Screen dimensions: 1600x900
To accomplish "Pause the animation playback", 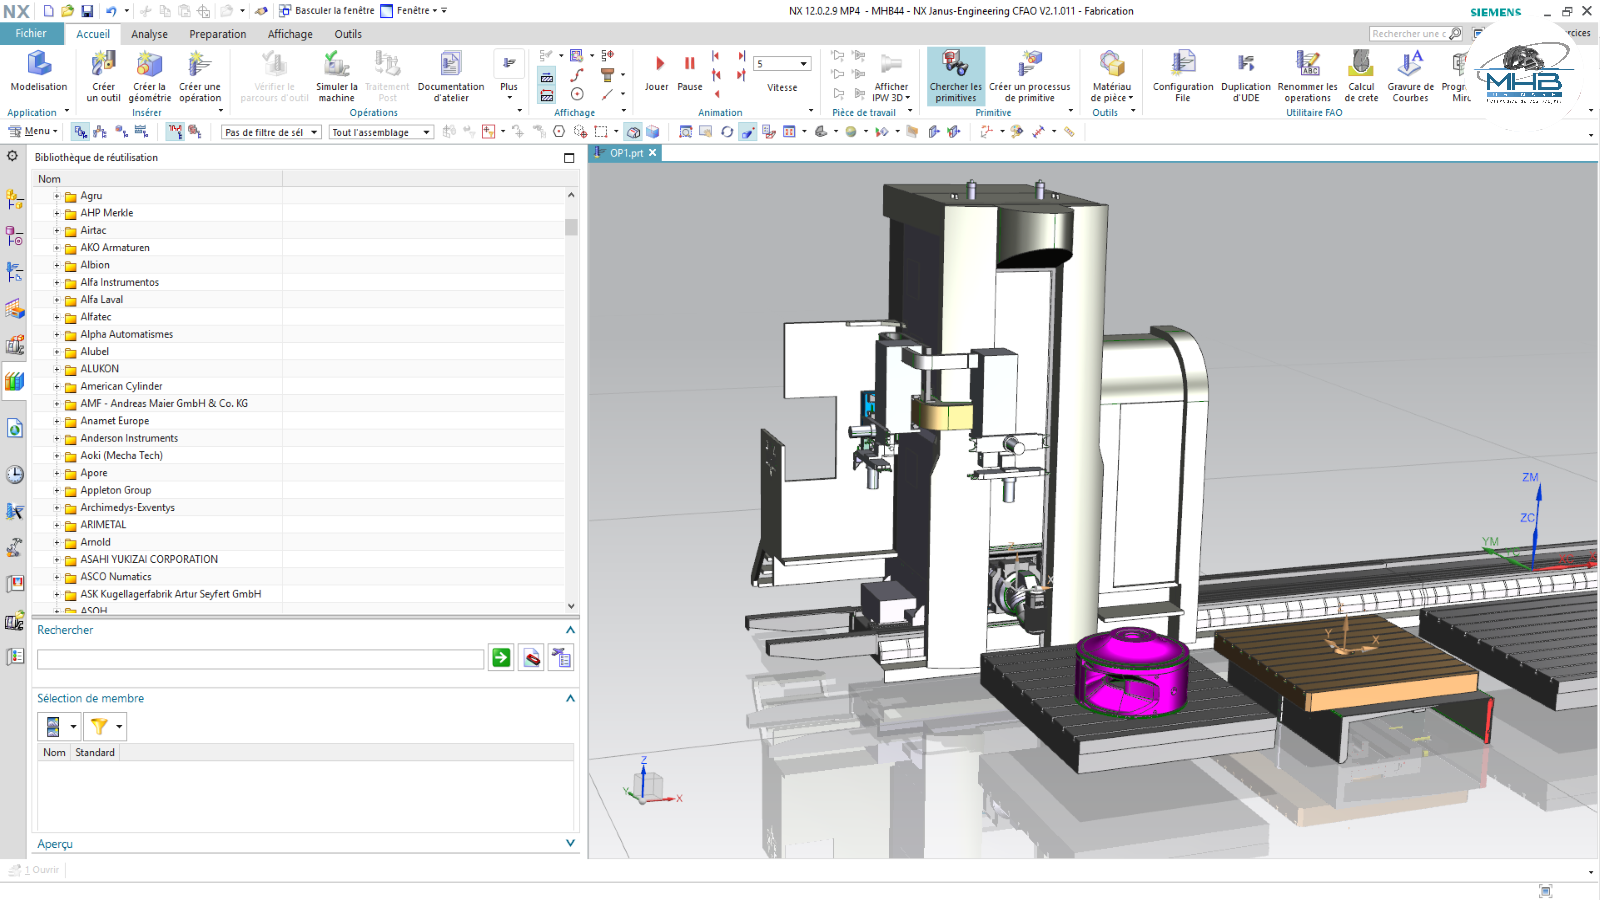I will pyautogui.click(x=689, y=64).
